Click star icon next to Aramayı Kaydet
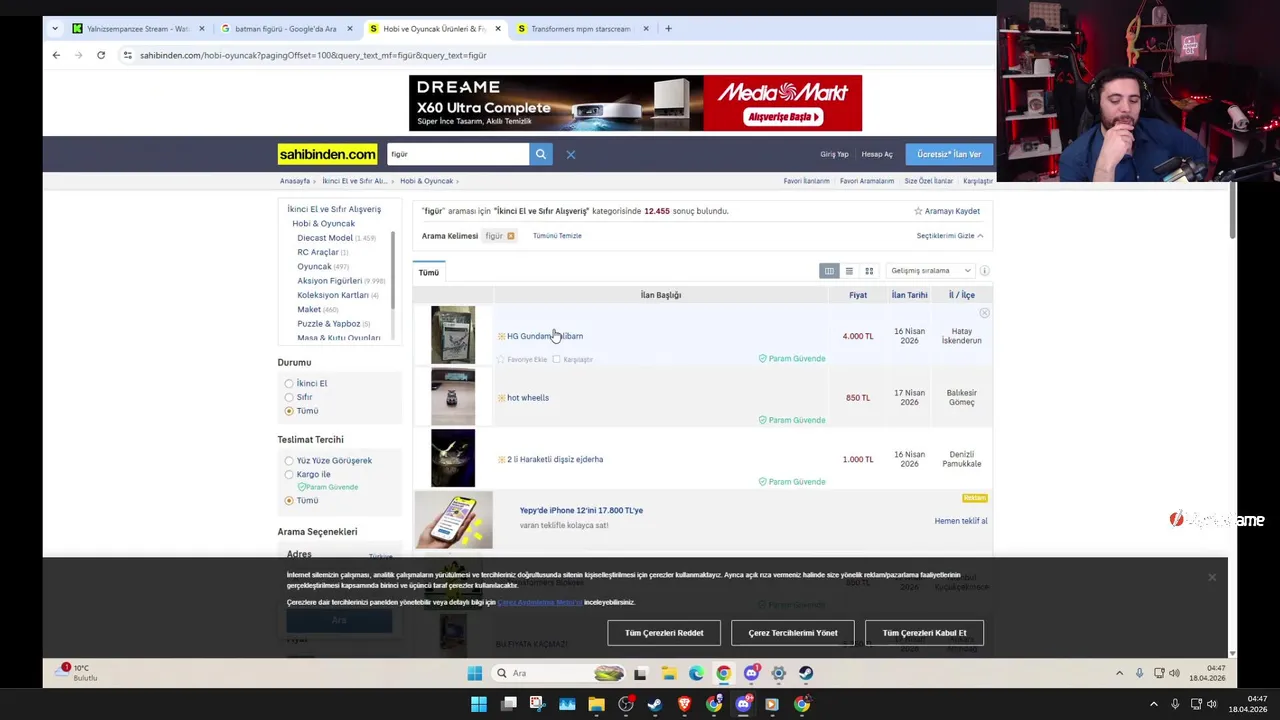The width and height of the screenshot is (1280, 720). [918, 211]
